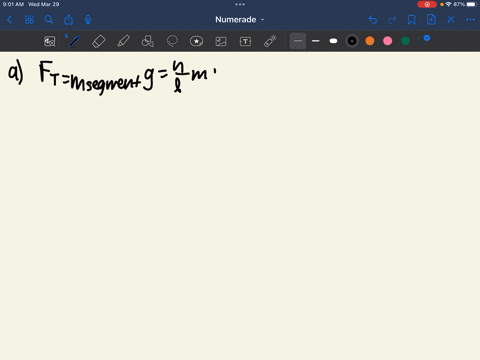The image size is (480, 360).
Task: Tap the three-dot multitasking control at top
Action: [x=240, y=4]
